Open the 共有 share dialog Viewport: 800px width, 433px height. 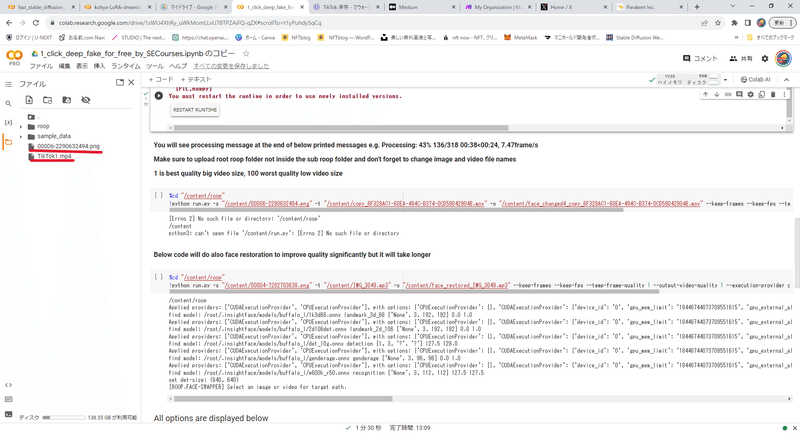[x=741, y=59]
